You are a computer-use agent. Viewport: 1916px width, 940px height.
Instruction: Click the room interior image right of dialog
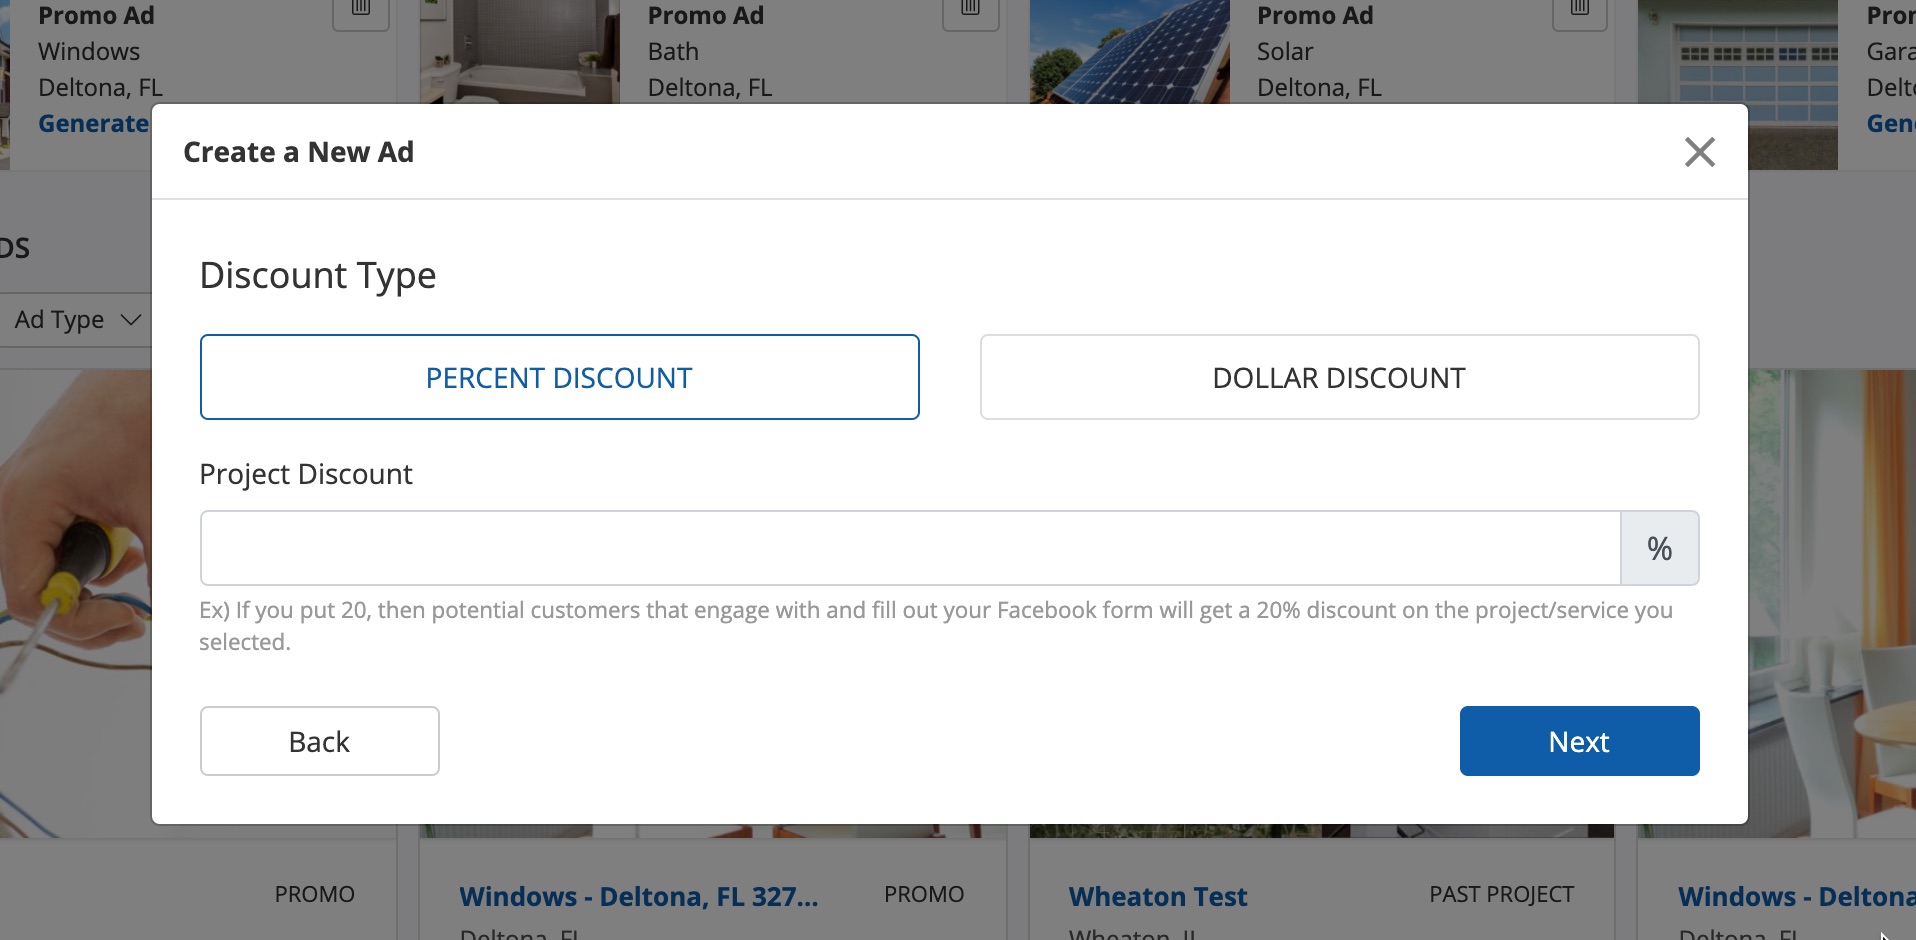1832,600
